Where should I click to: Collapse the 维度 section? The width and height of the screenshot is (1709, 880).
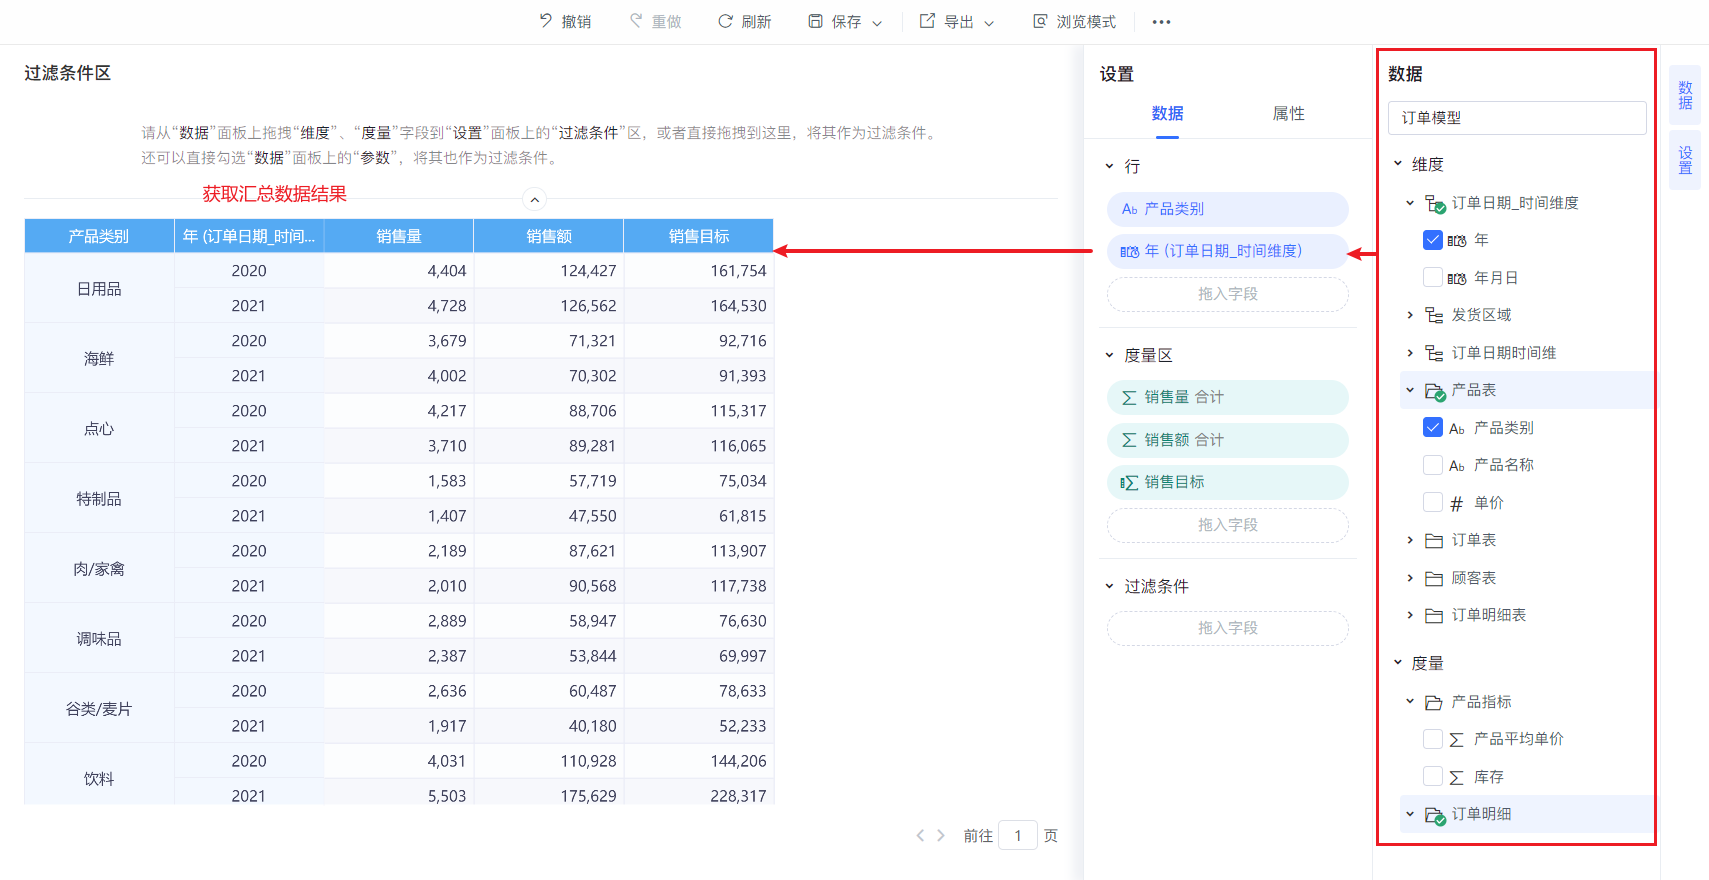click(x=1398, y=164)
